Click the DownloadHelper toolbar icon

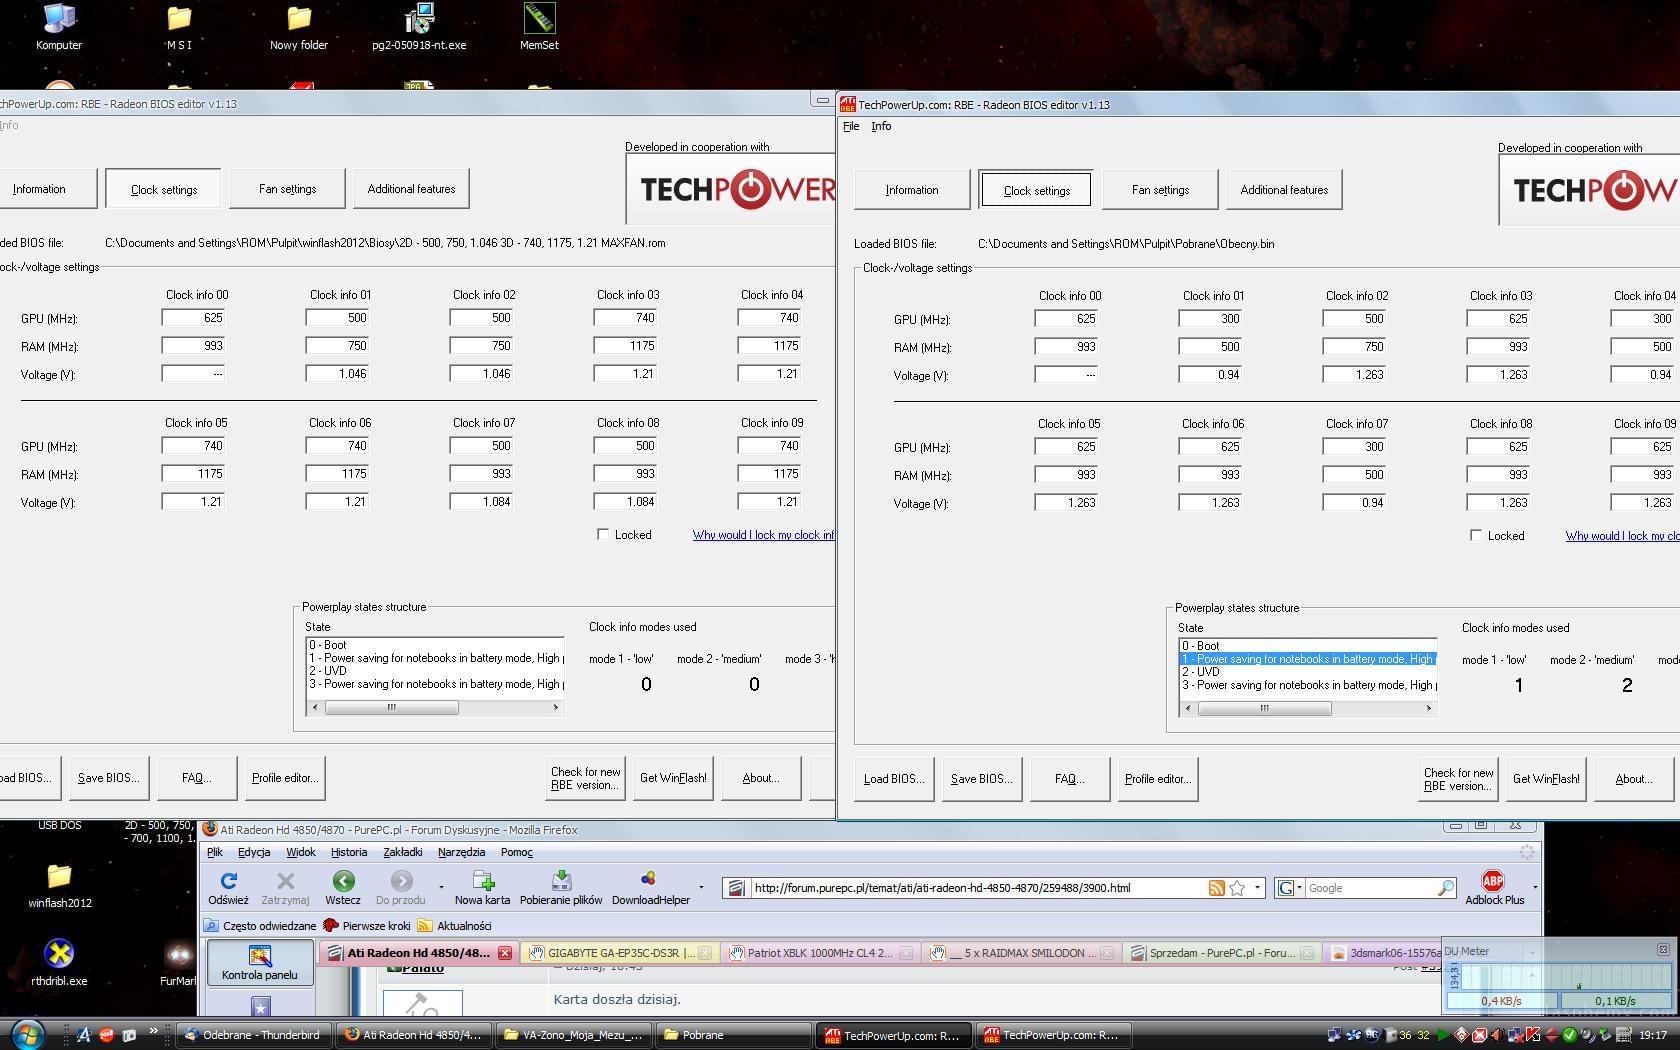[x=648, y=880]
